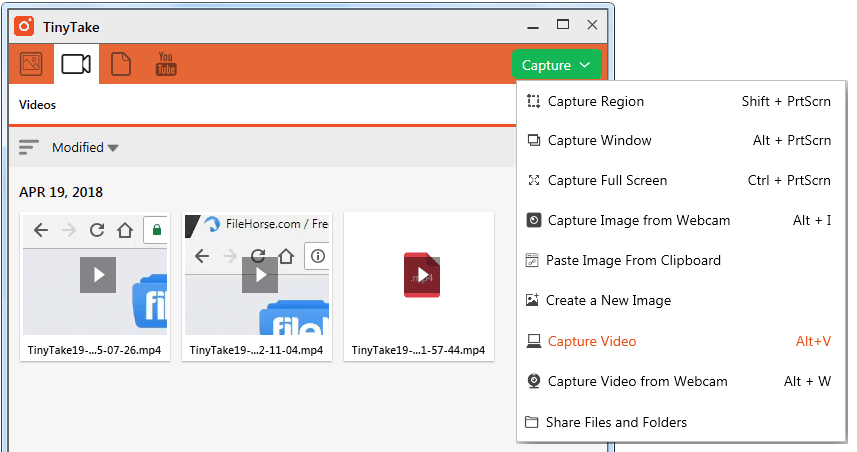
Task: Choose Capture Window from menu
Action: point(599,141)
